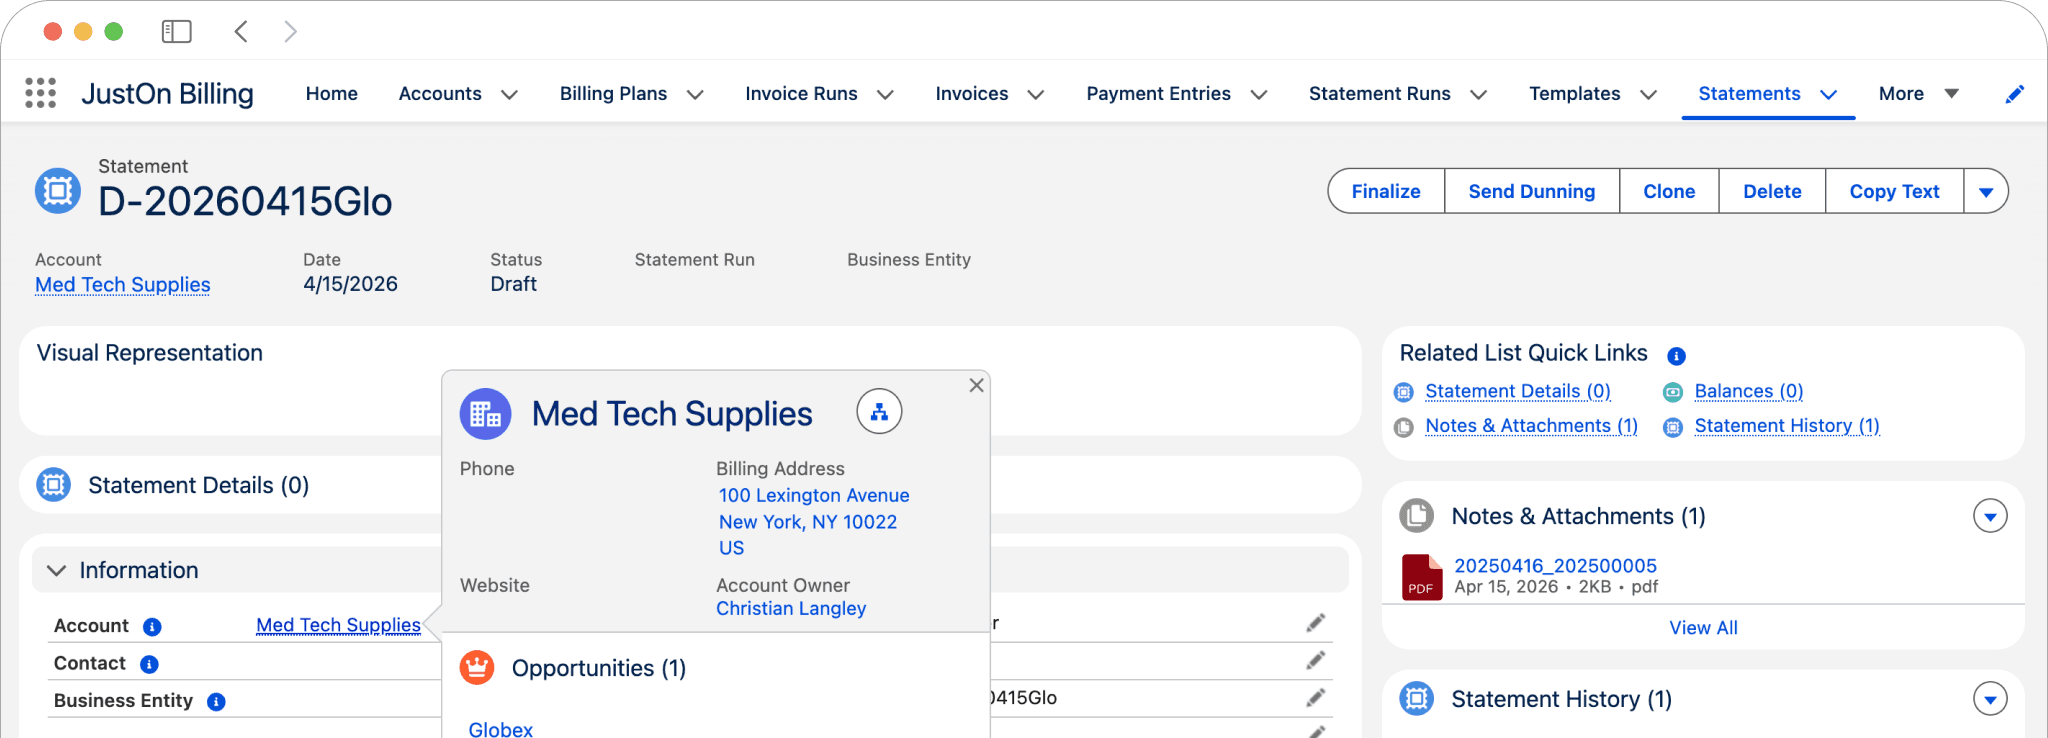Go to the Home tab

pyautogui.click(x=332, y=93)
